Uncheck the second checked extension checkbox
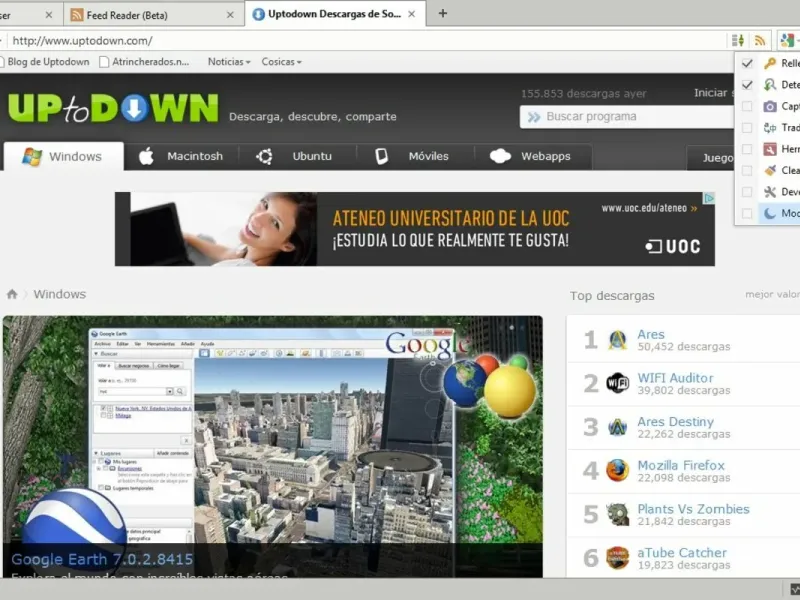800x600 pixels. click(747, 85)
